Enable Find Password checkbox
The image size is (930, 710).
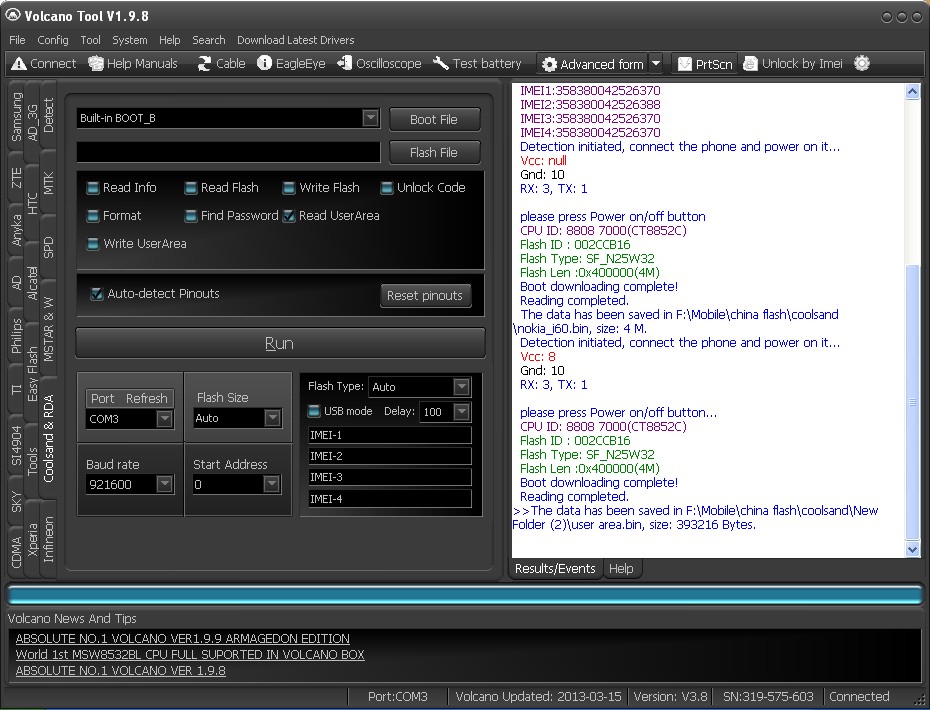[190, 216]
